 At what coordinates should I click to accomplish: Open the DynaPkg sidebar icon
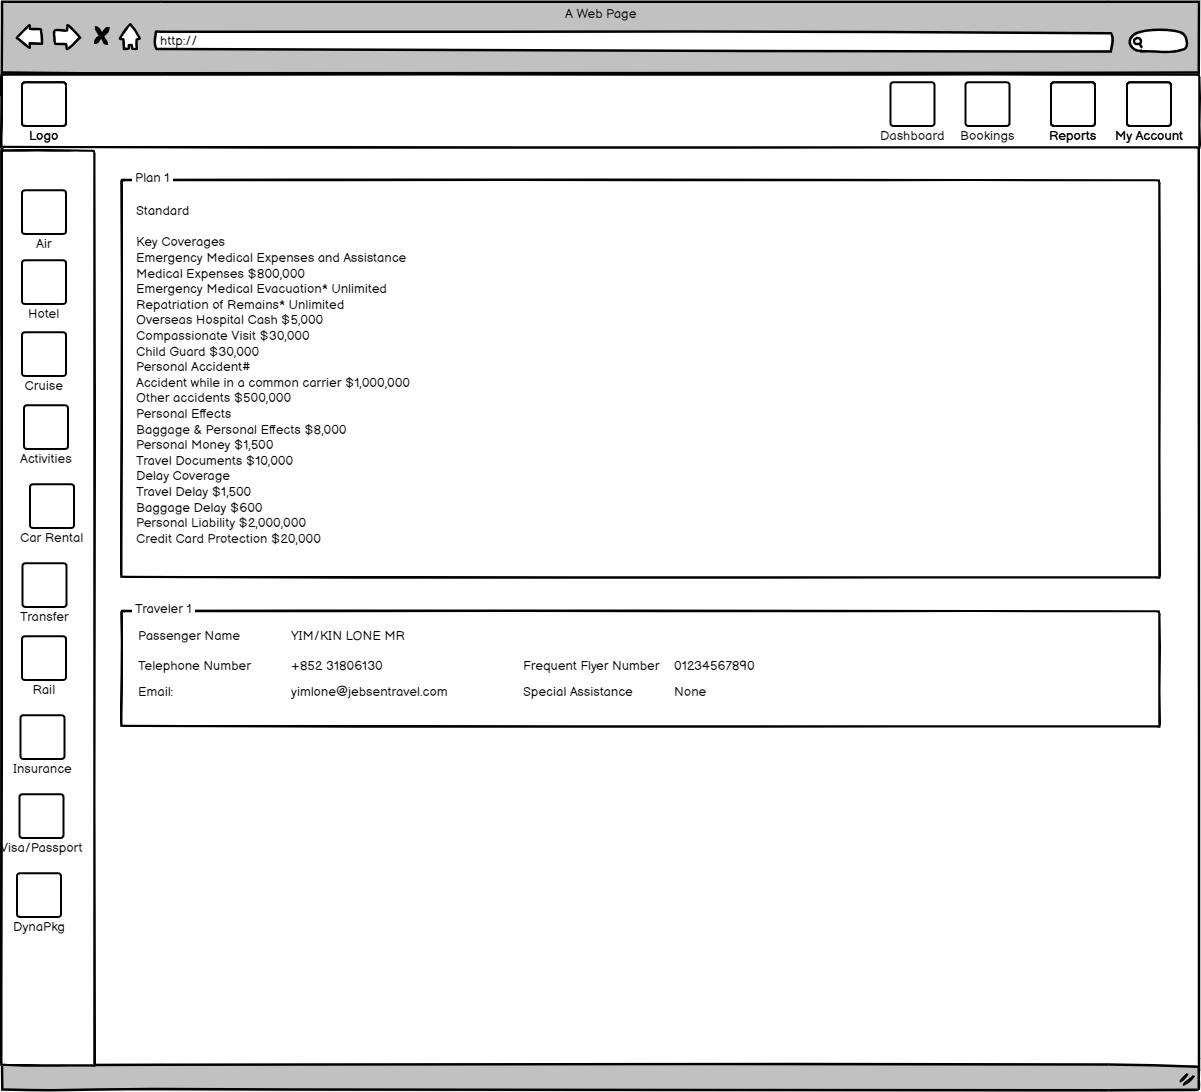pyautogui.click(x=39, y=895)
